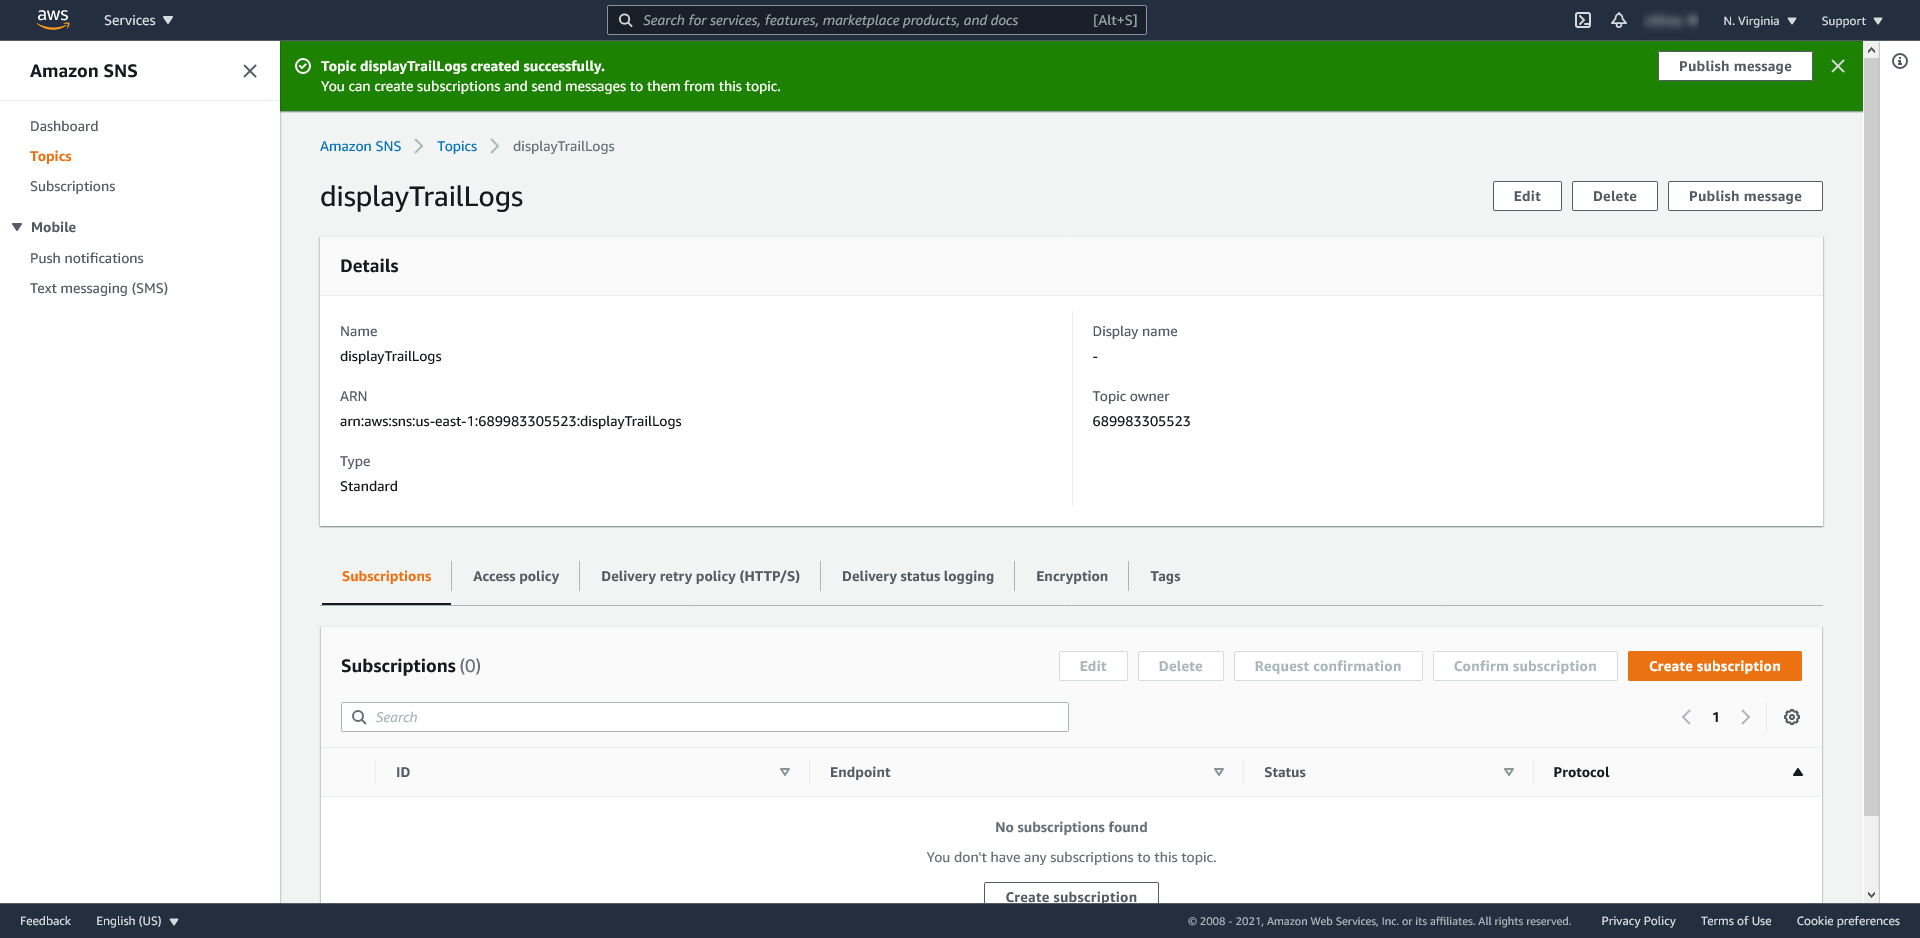The height and width of the screenshot is (938, 1920).
Task: Switch to the Tags tab
Action: tap(1165, 576)
